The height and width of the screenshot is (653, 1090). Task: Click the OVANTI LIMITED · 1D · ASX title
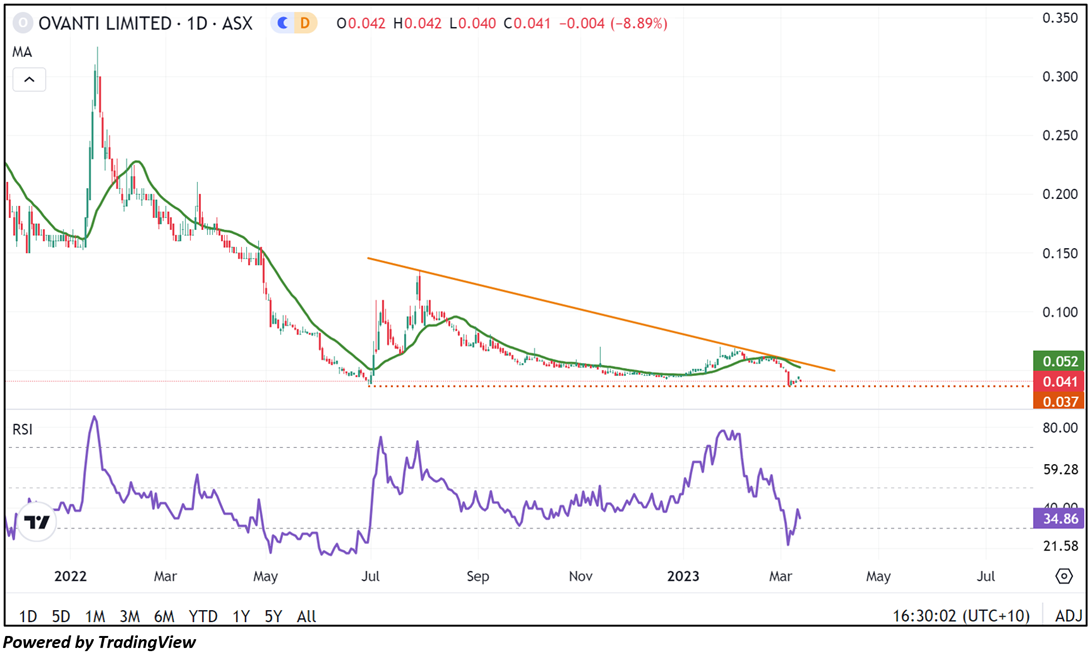pos(145,23)
